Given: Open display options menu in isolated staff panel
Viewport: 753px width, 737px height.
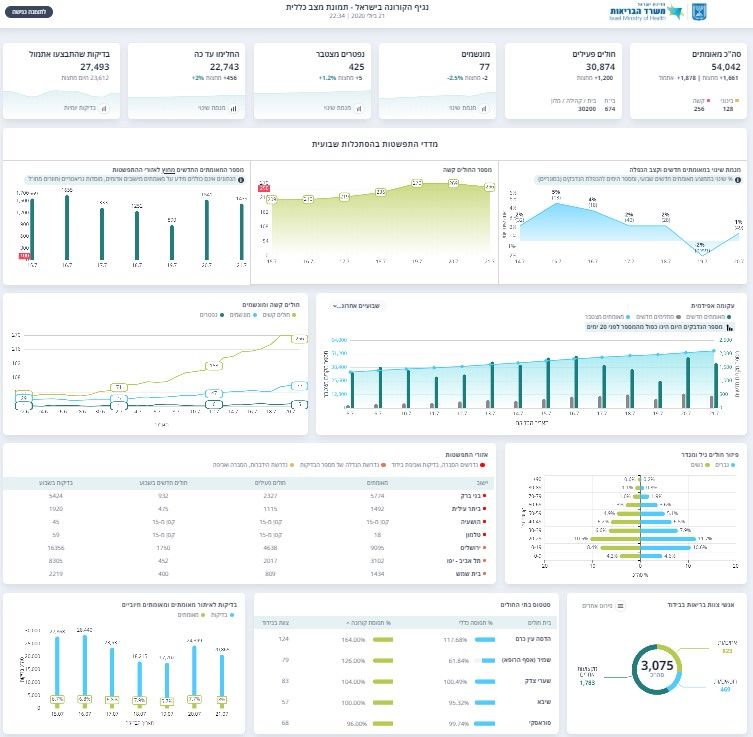Looking at the screenshot, I should 620,606.
